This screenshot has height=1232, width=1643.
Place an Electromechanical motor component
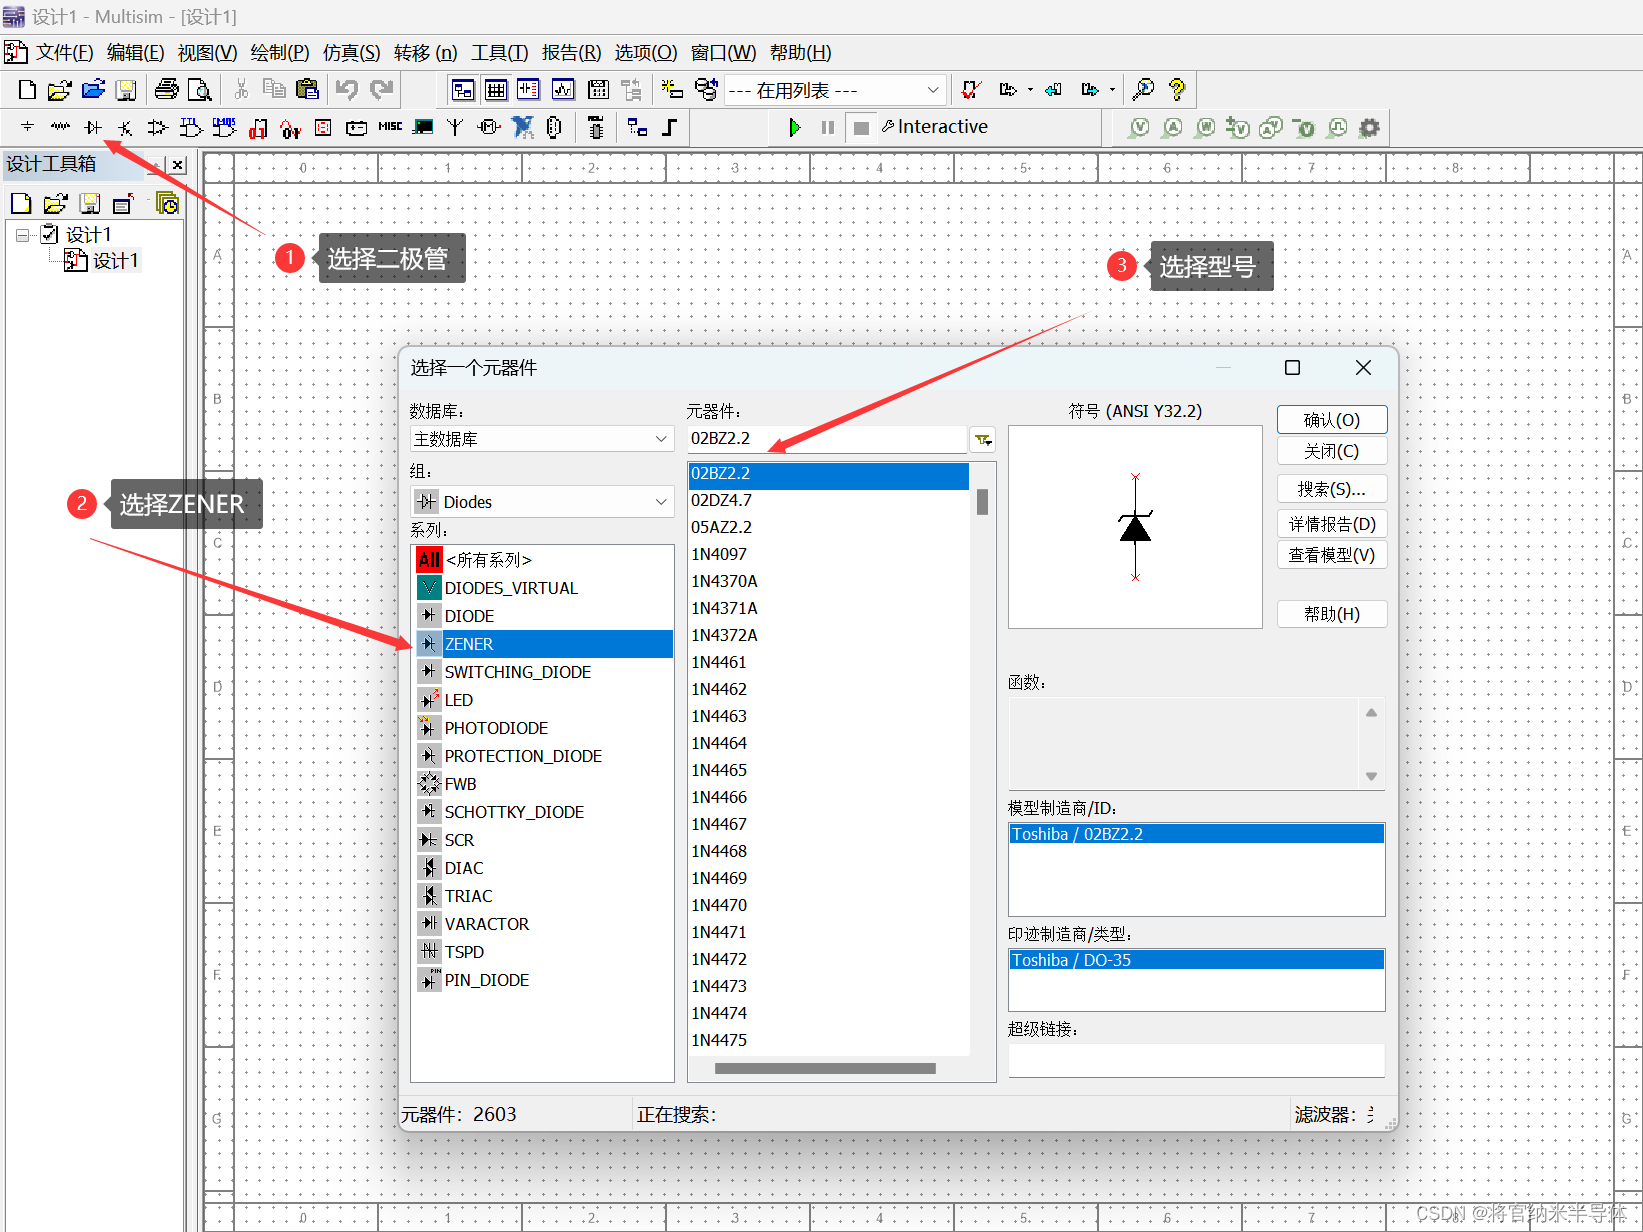[x=489, y=127]
